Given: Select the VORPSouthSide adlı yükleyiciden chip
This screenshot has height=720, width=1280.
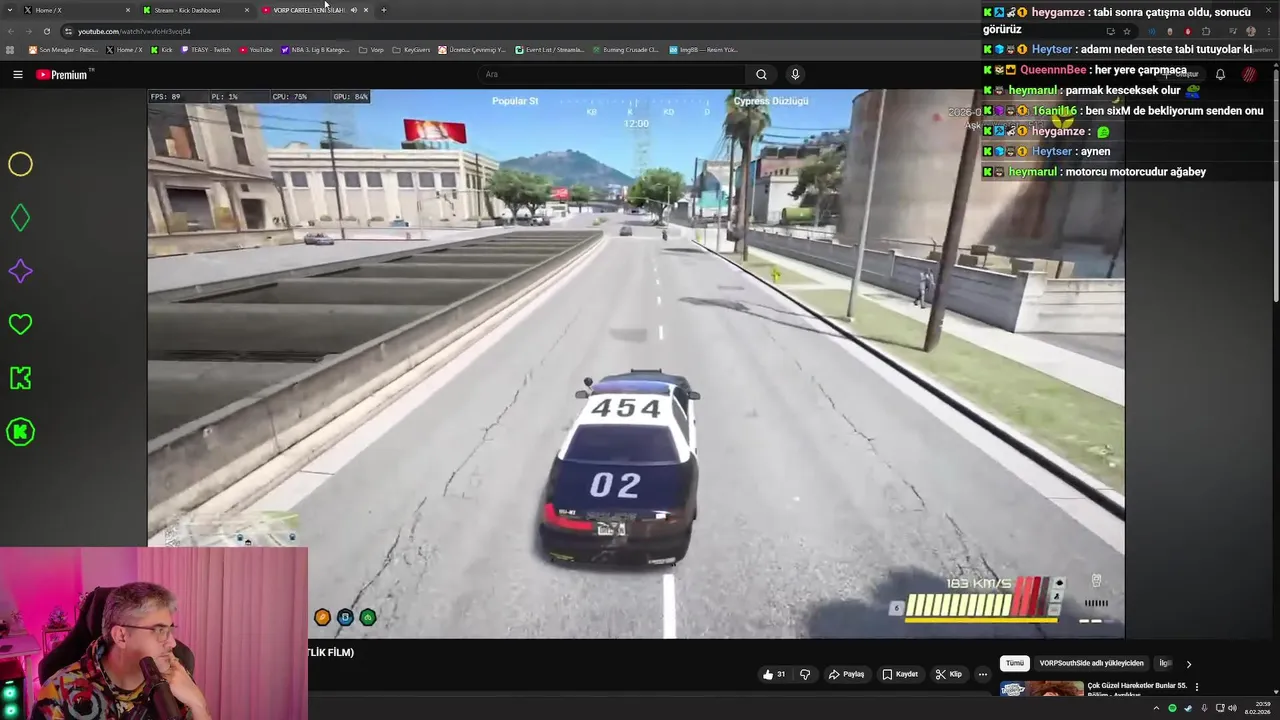Looking at the screenshot, I should 1091,663.
